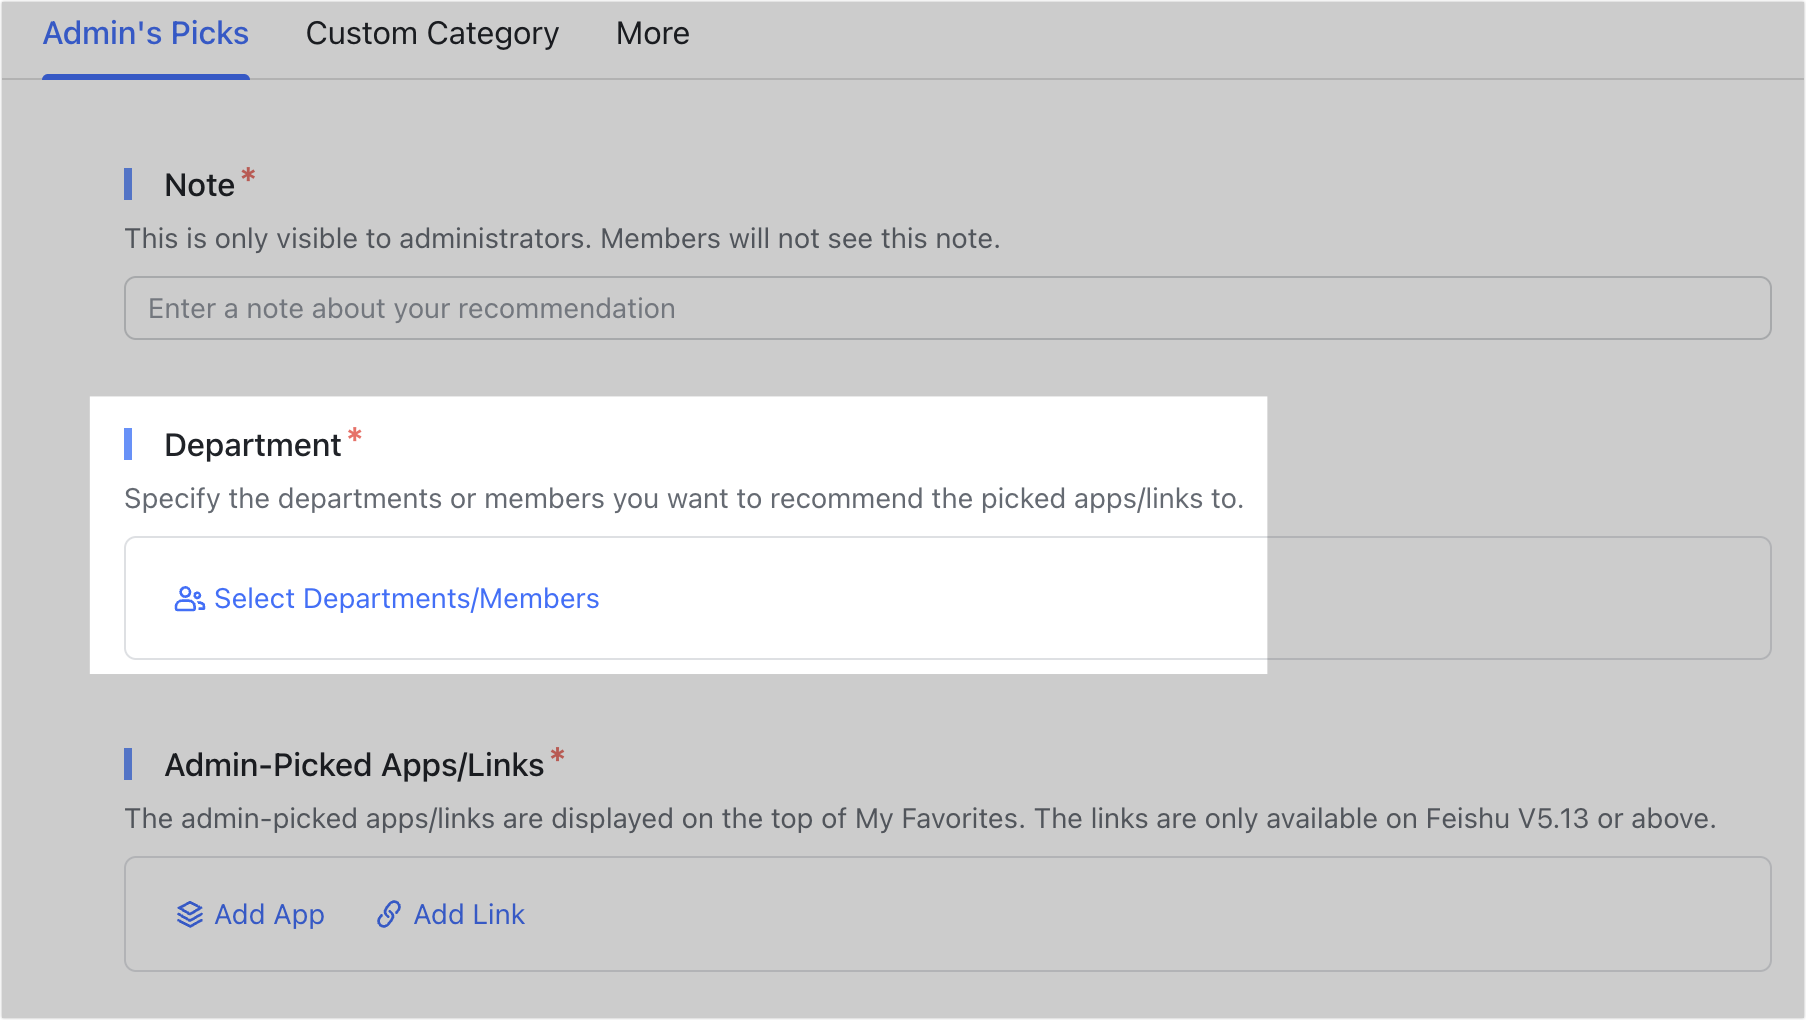
Task: Click the stacked layers icon for Add App
Action: point(190,915)
